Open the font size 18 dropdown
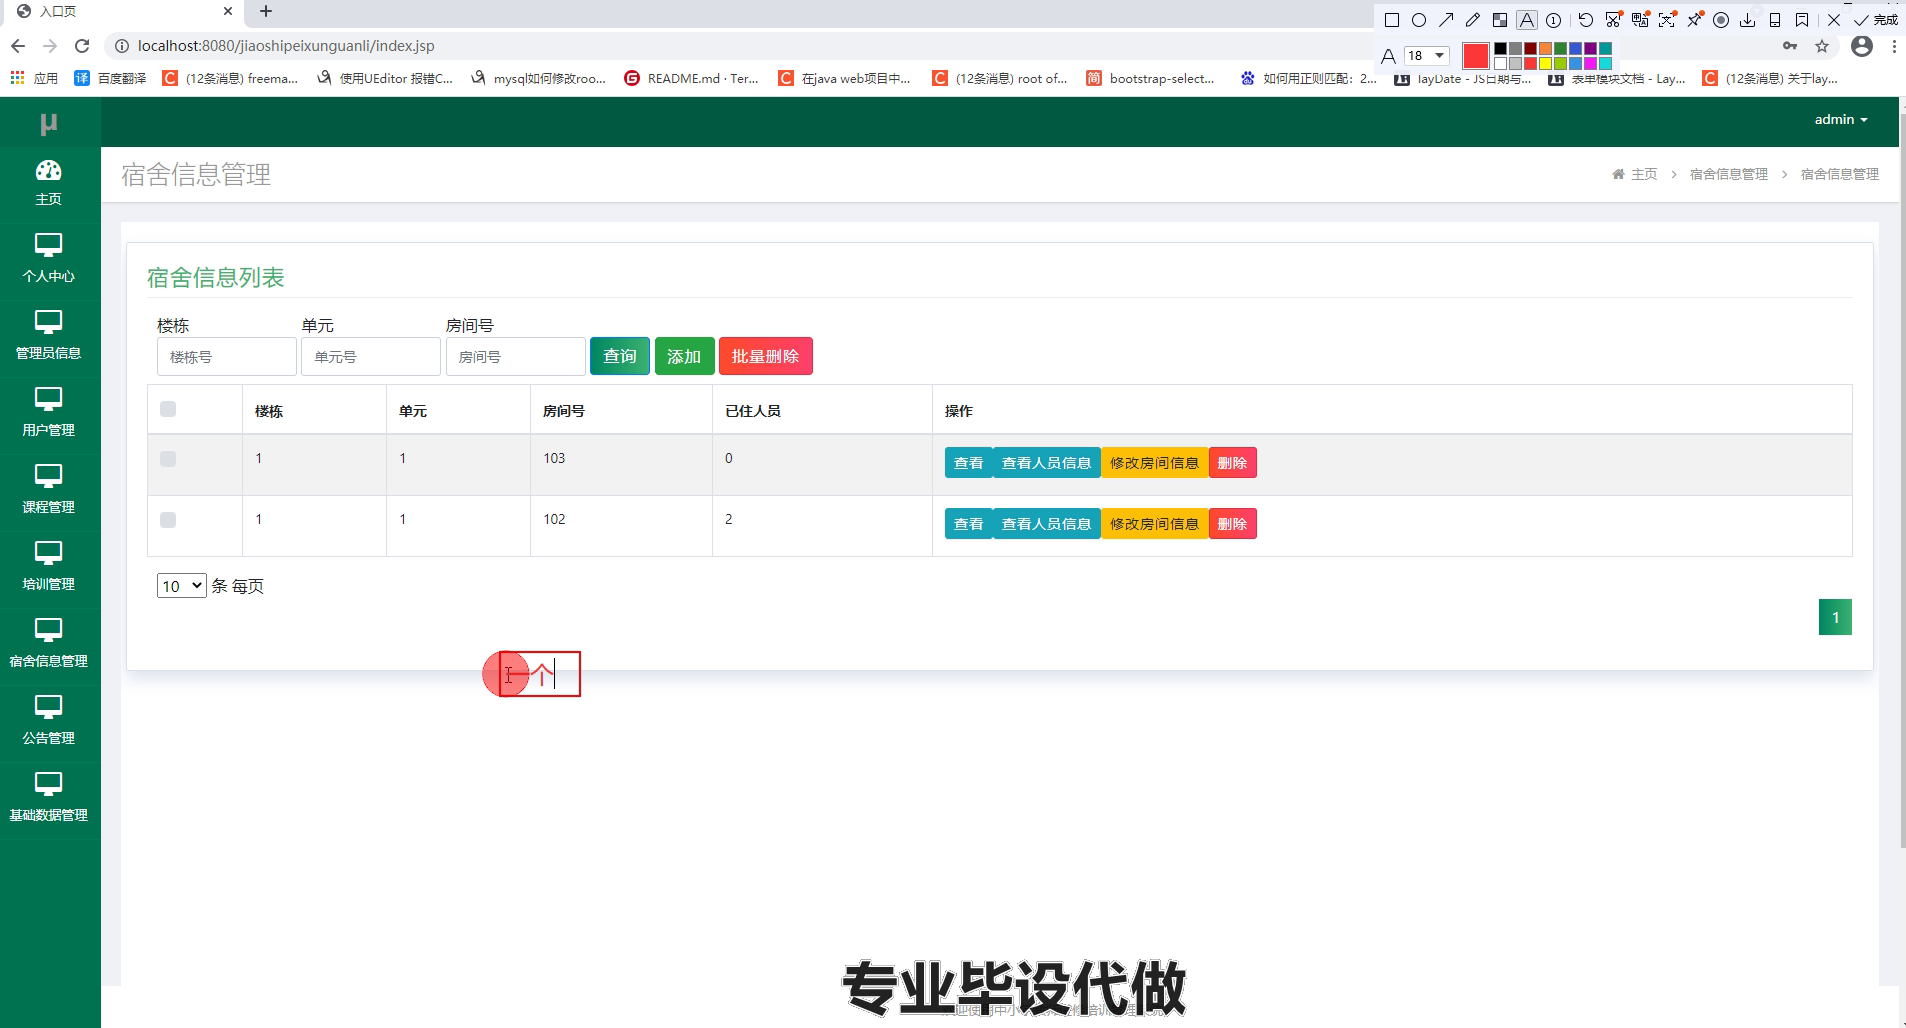 point(1427,55)
